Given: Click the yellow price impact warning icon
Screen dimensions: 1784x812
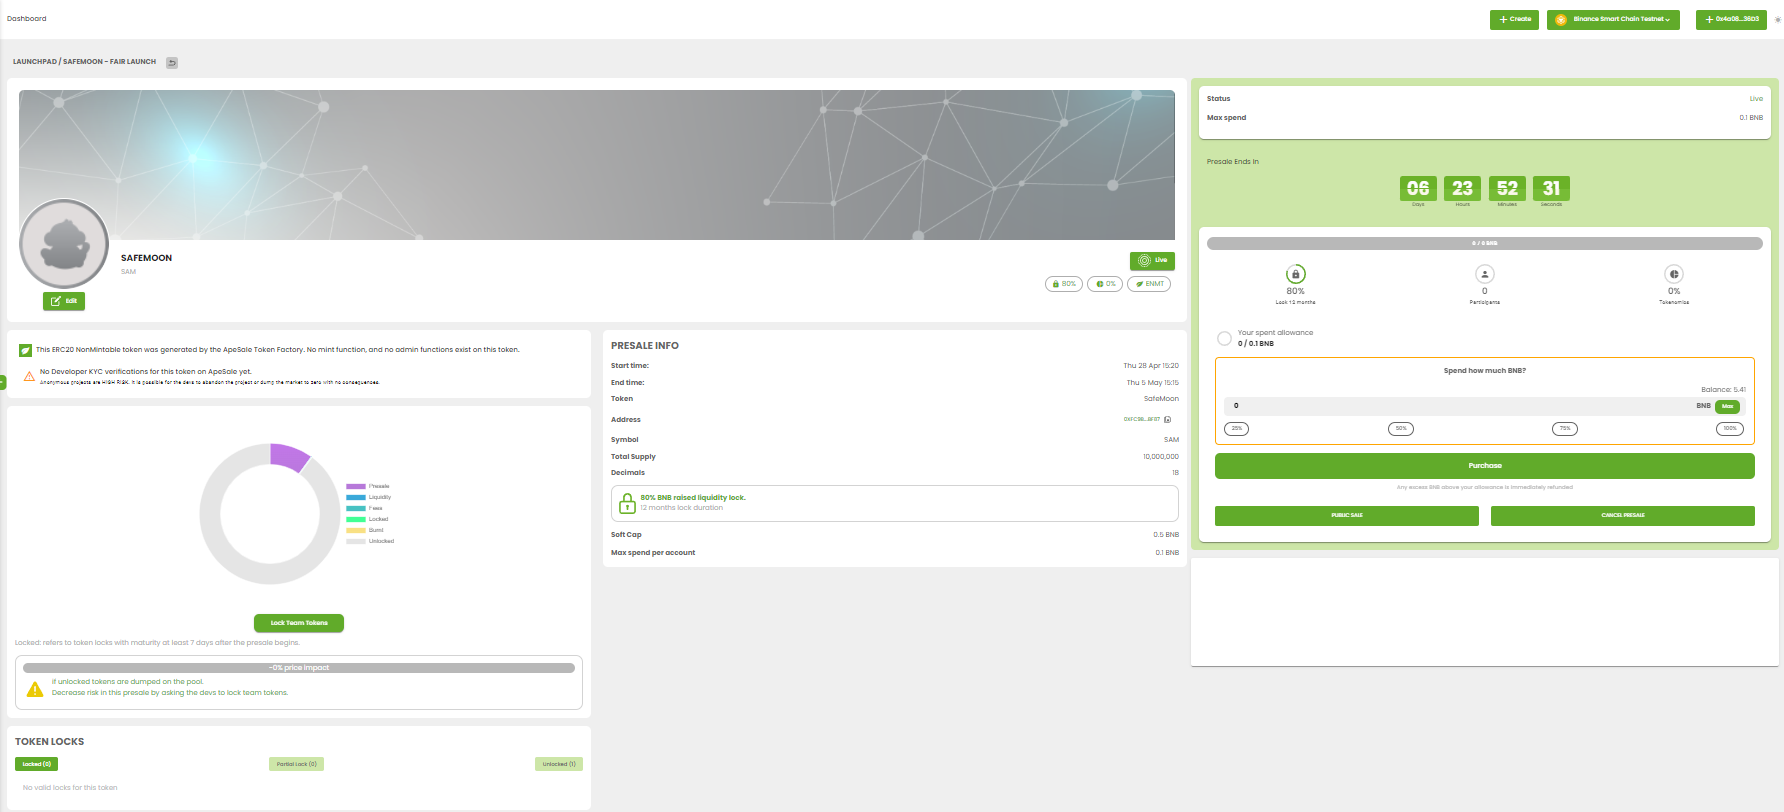Looking at the screenshot, I should [35, 689].
